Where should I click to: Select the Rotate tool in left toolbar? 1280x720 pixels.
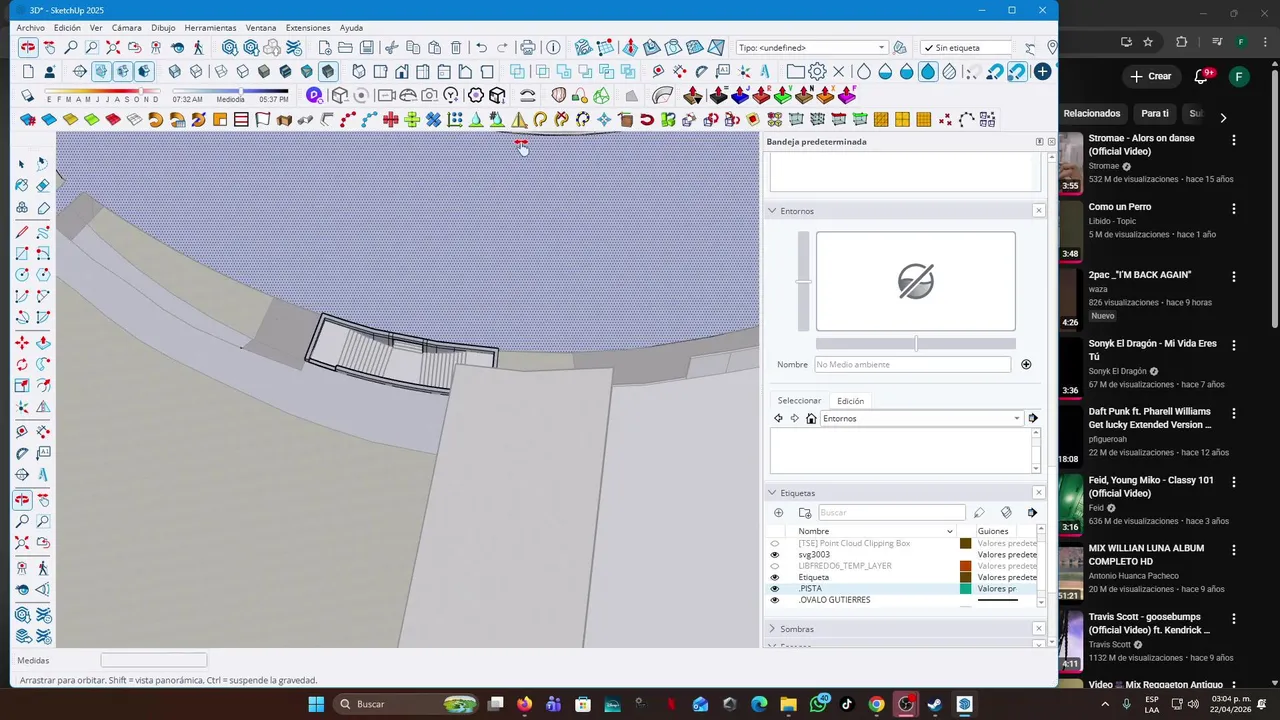pyautogui.click(x=22, y=365)
